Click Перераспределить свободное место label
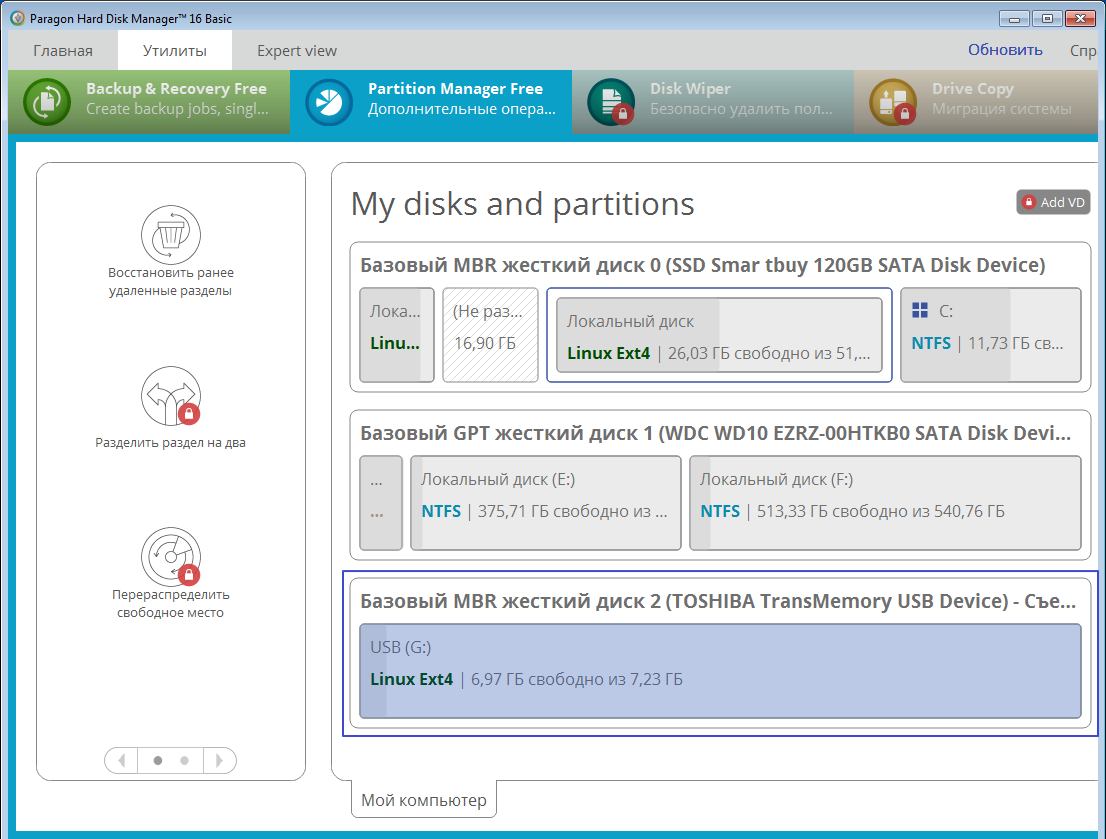This screenshot has height=839, width=1106. (x=171, y=603)
